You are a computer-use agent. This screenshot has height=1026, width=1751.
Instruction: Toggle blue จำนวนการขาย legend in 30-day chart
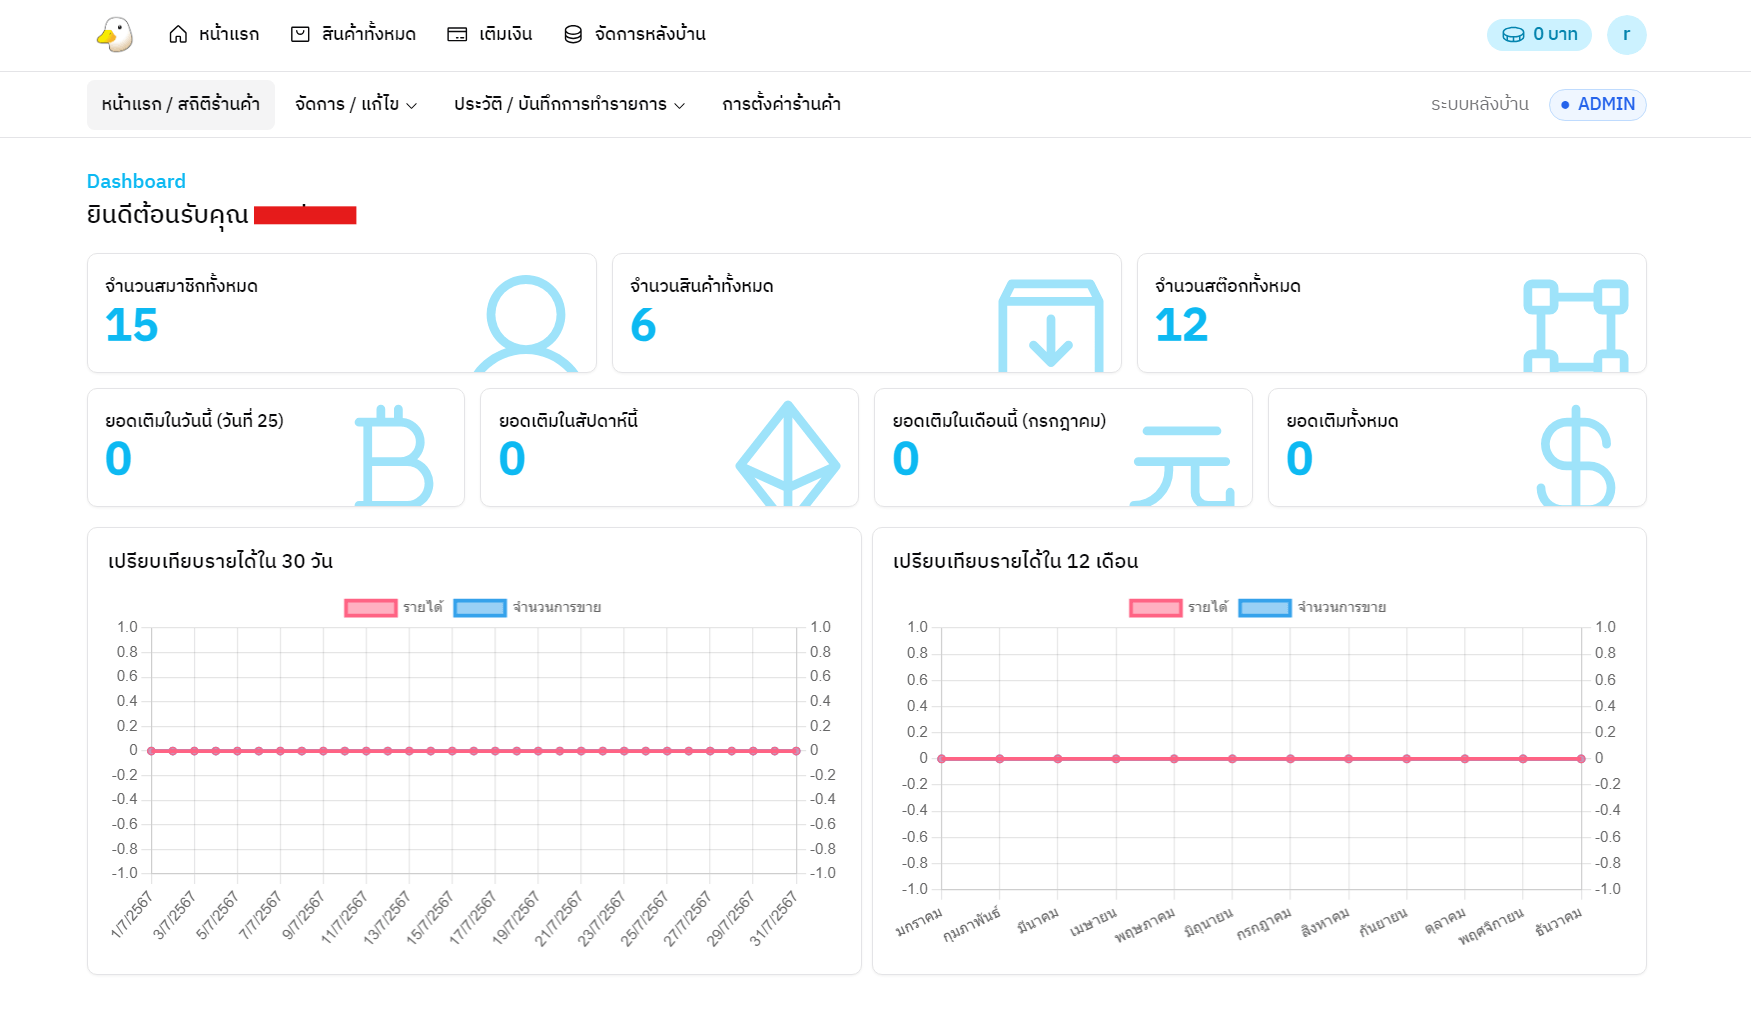527,608
